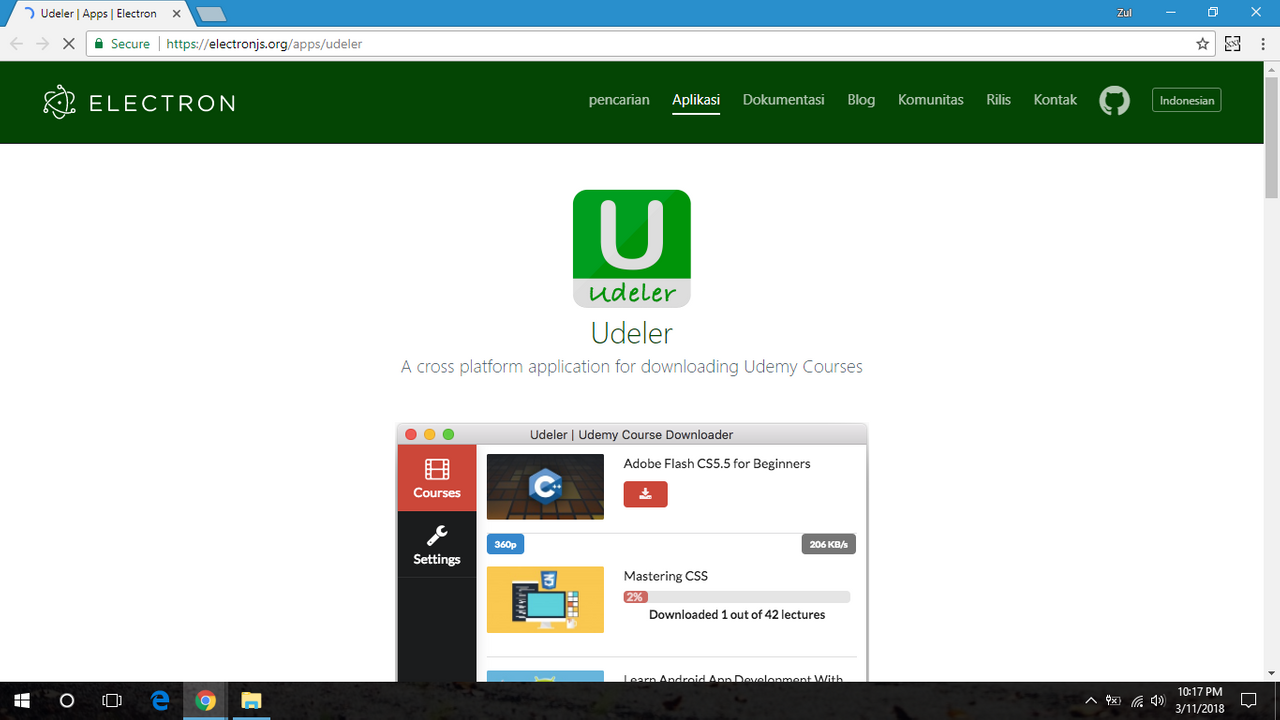This screenshot has height=720, width=1280.
Task: Open Kontak navigation item
Action: tap(1055, 100)
